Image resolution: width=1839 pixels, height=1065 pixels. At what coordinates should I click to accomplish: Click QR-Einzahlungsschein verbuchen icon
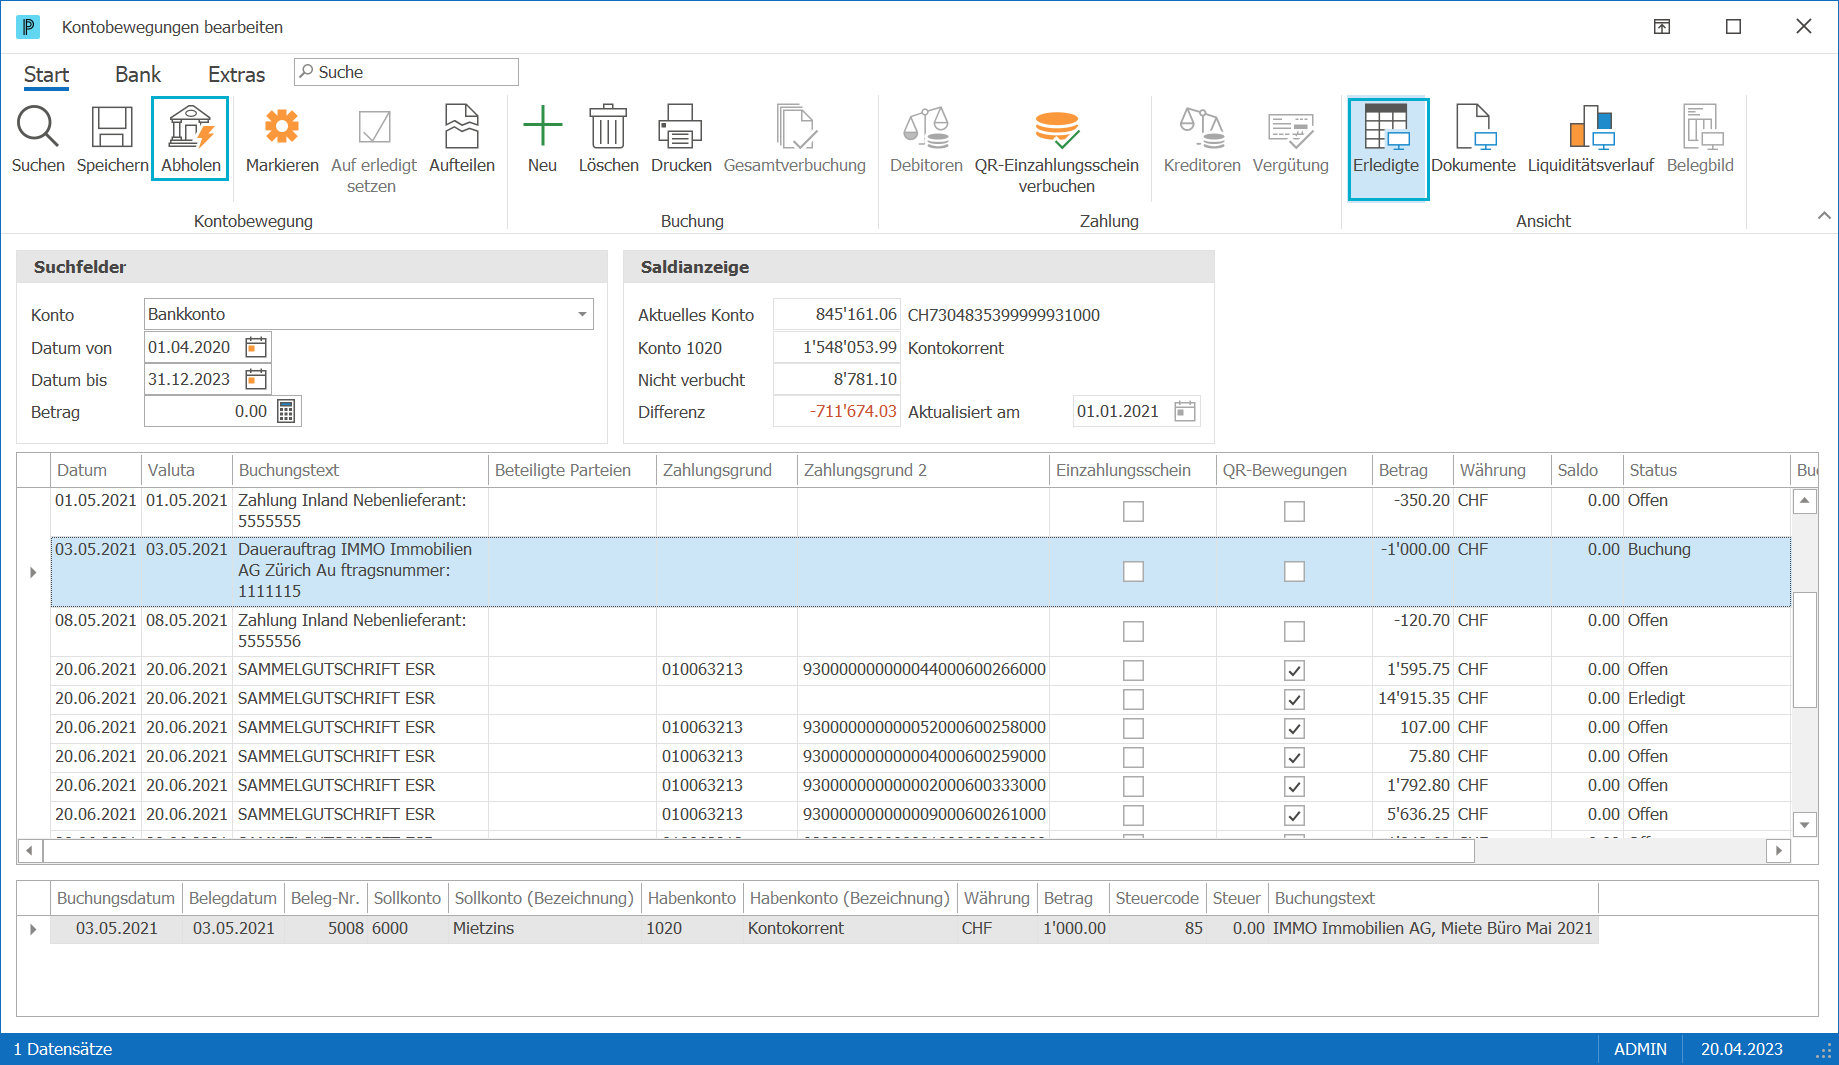coord(1057,129)
